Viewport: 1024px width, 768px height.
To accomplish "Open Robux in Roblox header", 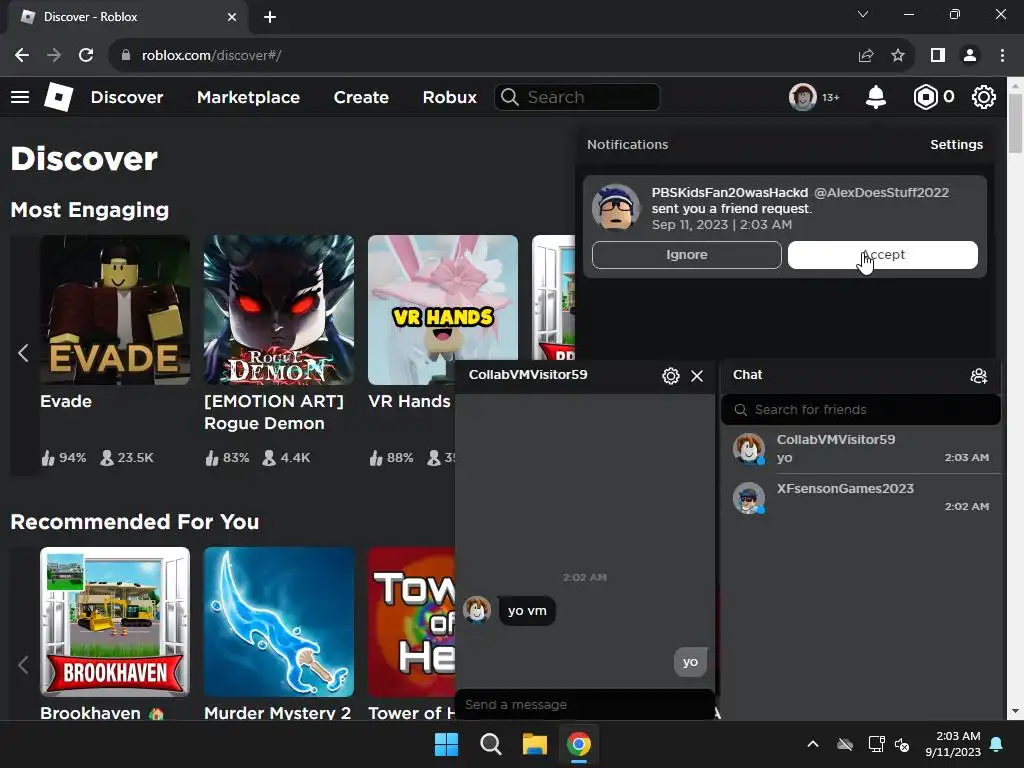I will 449,97.
